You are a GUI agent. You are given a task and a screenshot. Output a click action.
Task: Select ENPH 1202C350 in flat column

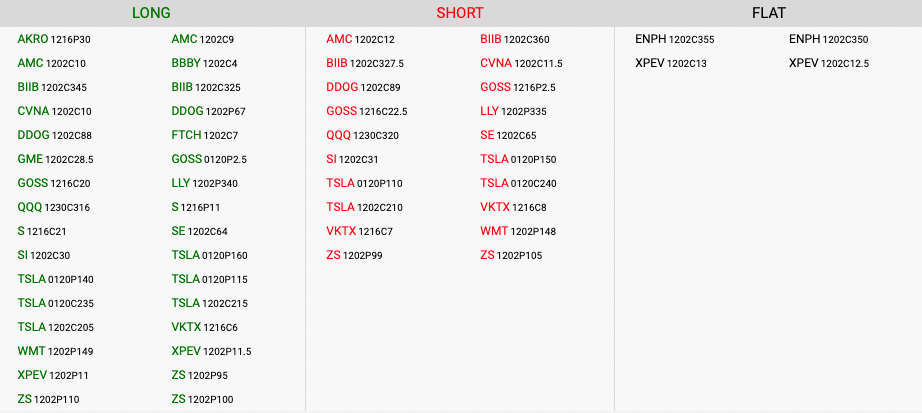828,39
